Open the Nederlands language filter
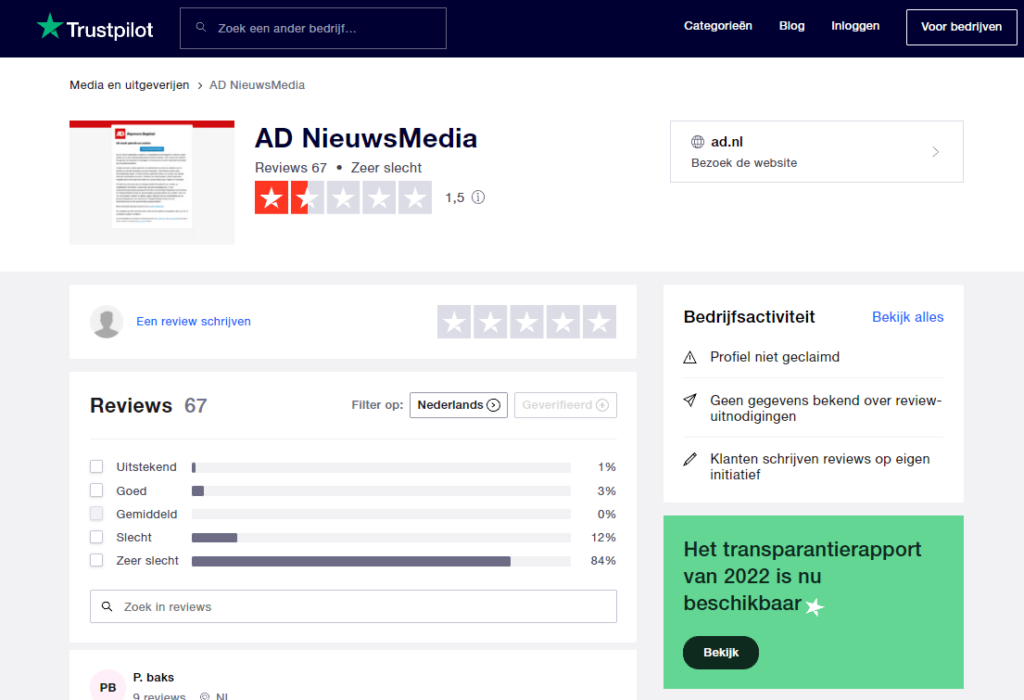This screenshot has width=1024, height=700. 458,405
